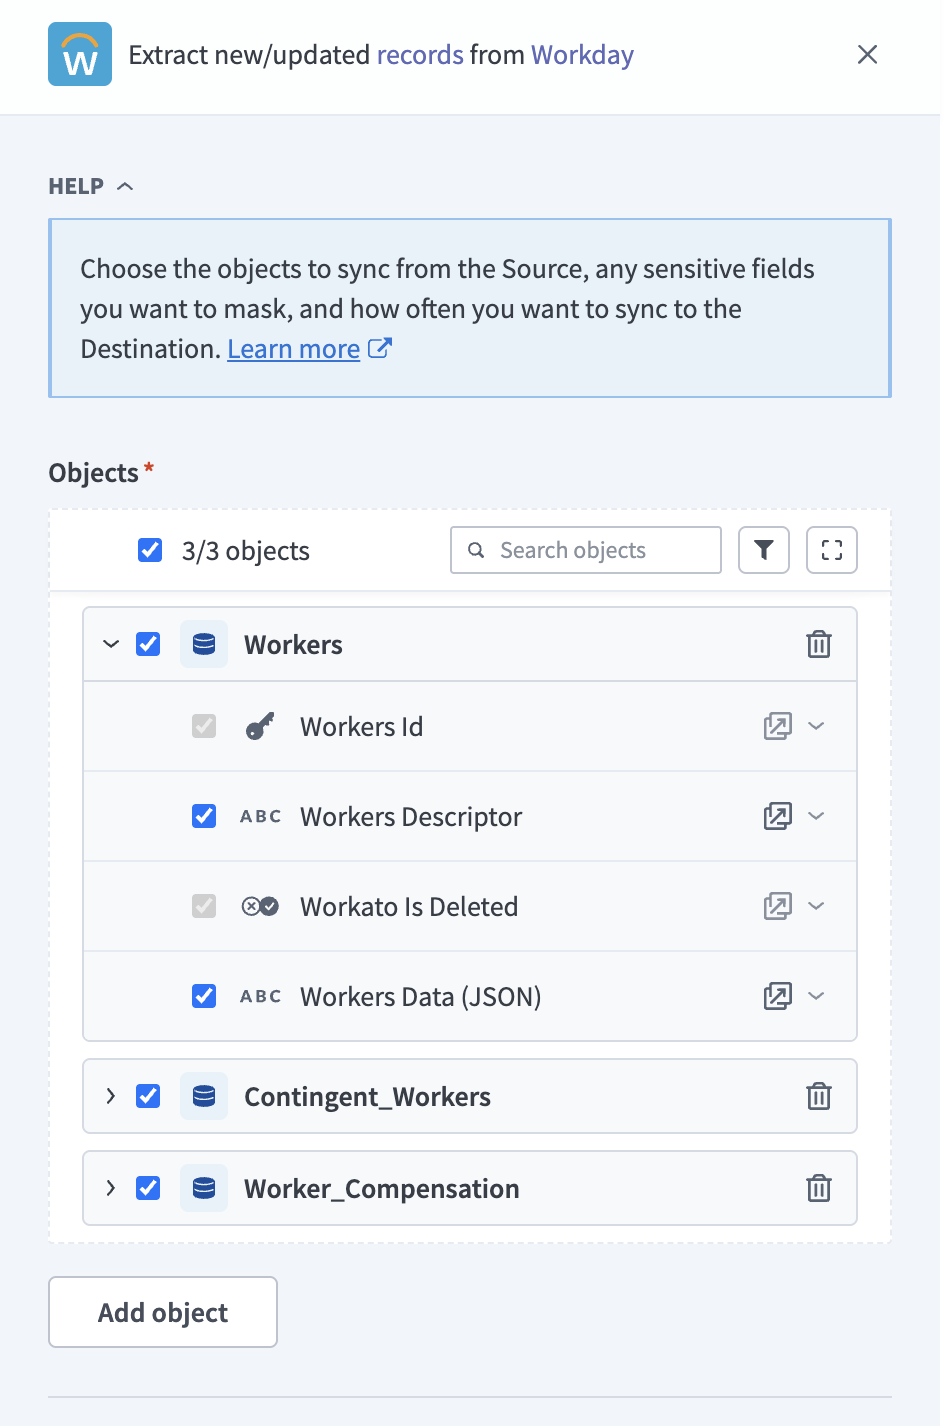
Task: Click the disabled Workers Id checkbox
Action: 204,726
